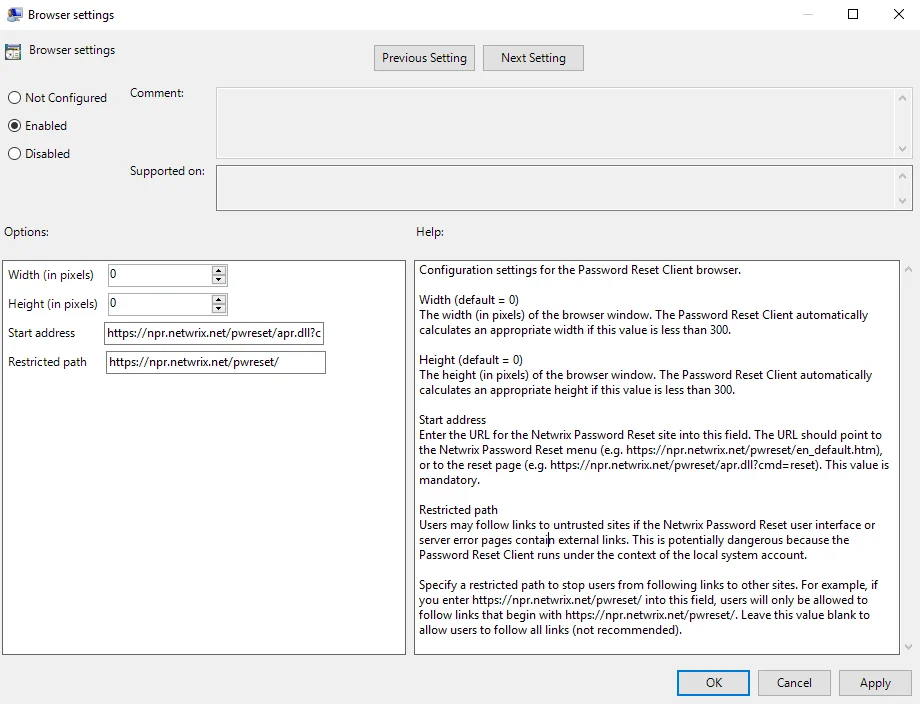Select the Enabled radio button

tap(14, 126)
